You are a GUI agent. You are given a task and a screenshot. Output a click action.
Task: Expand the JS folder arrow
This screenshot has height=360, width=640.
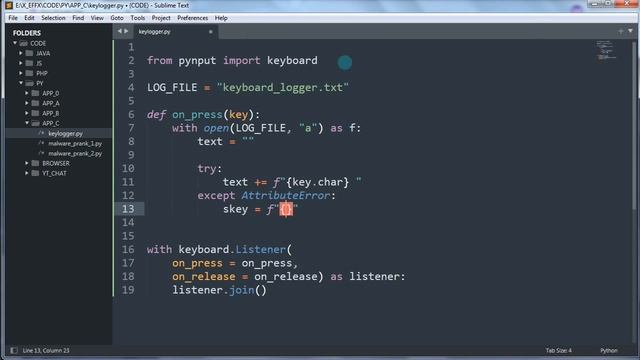[21, 63]
